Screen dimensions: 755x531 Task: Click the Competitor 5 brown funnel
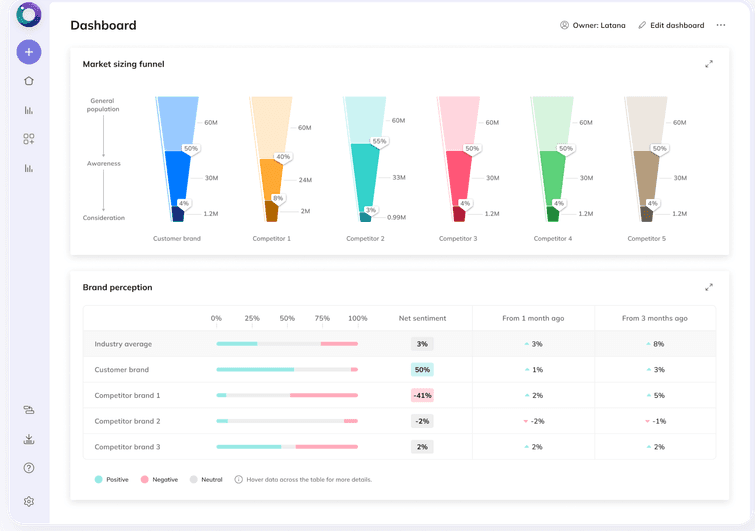(x=646, y=159)
